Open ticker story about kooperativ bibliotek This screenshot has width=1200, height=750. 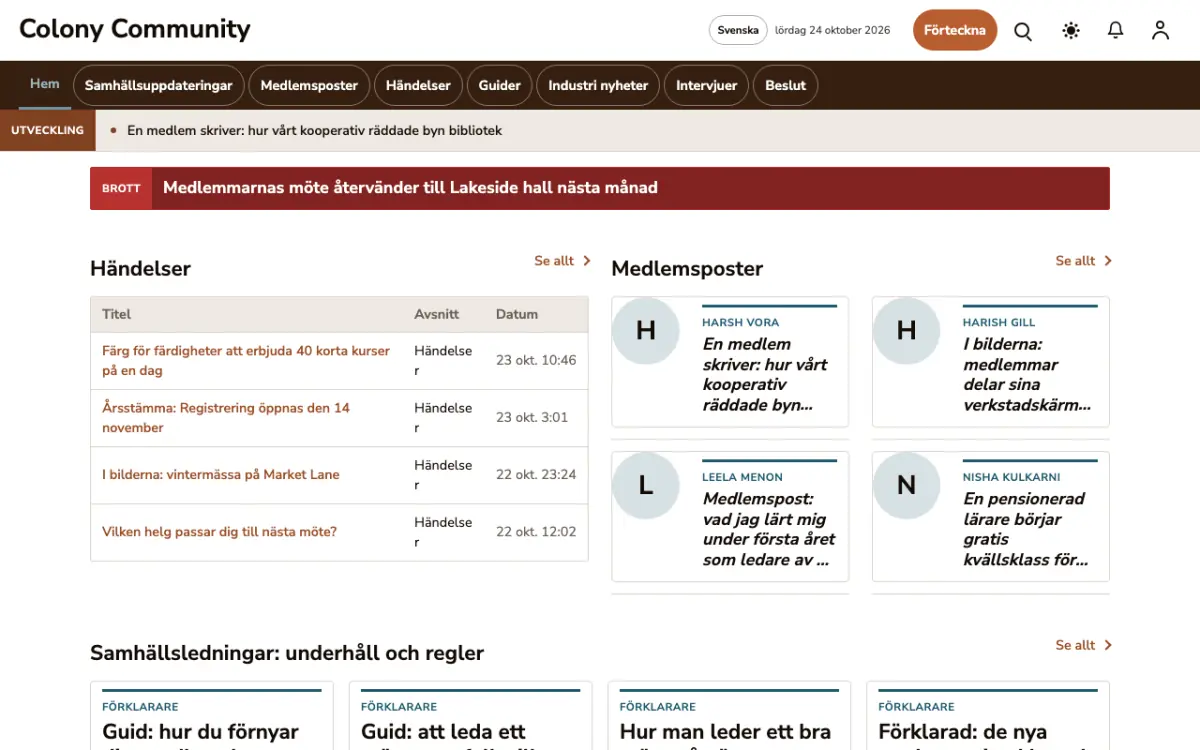pyautogui.click(x=314, y=130)
